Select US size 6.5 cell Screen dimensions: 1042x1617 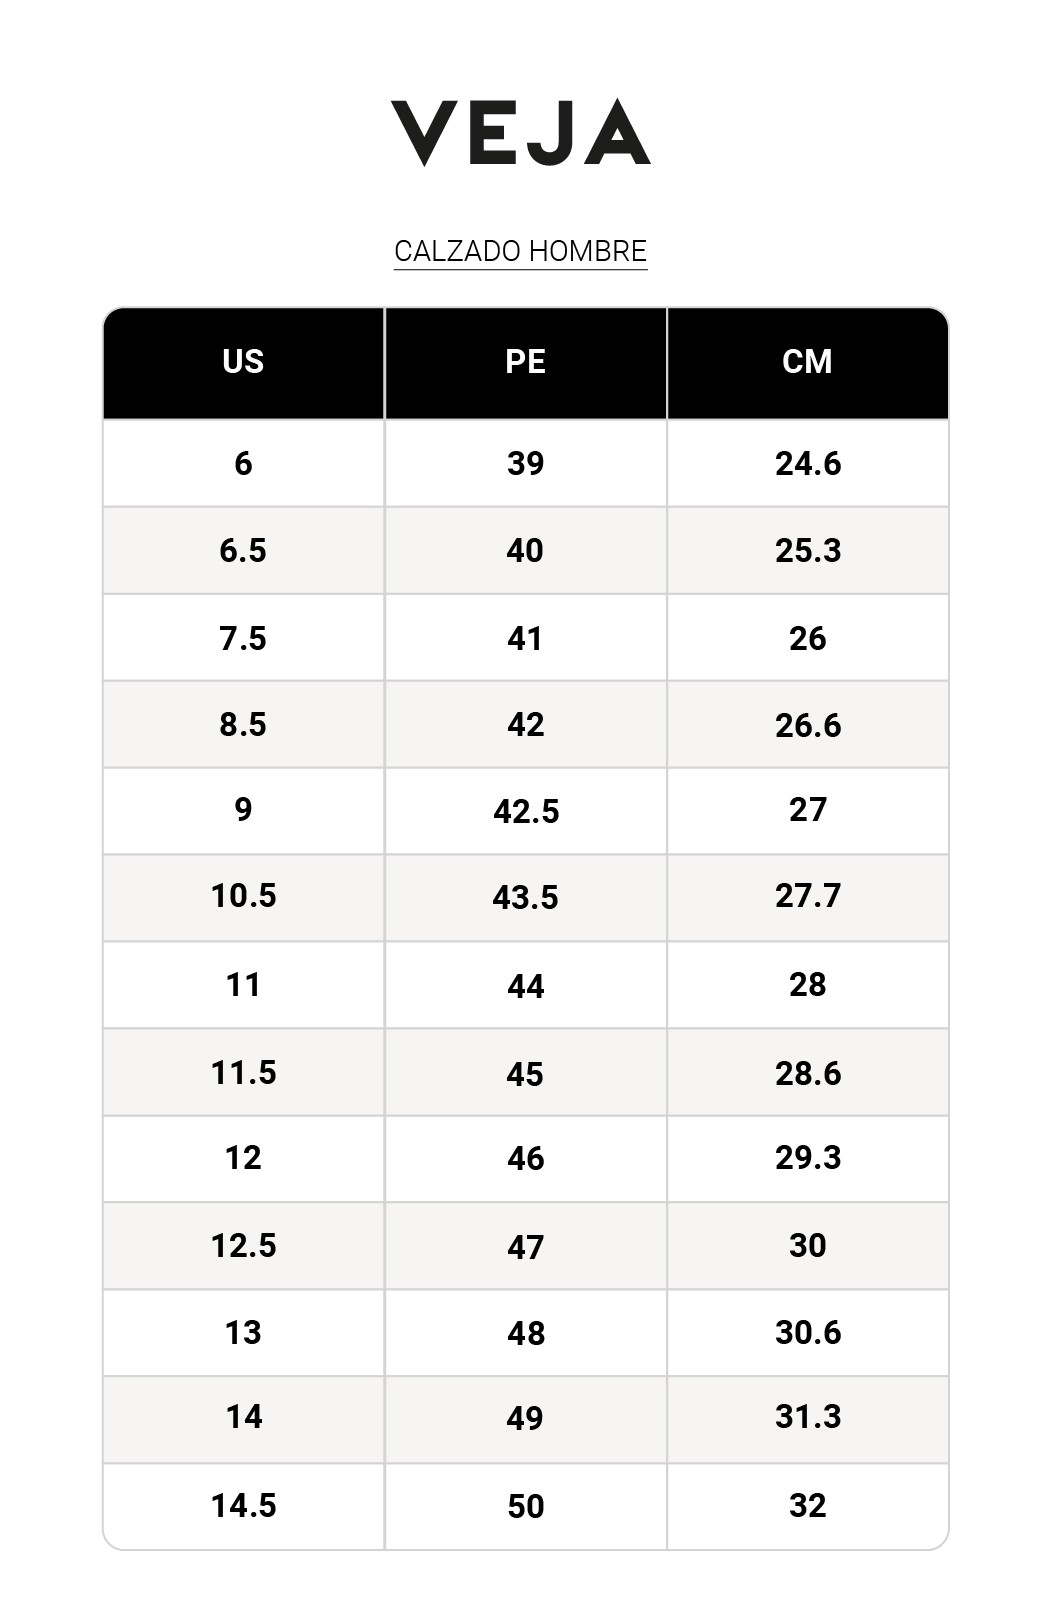coord(243,550)
